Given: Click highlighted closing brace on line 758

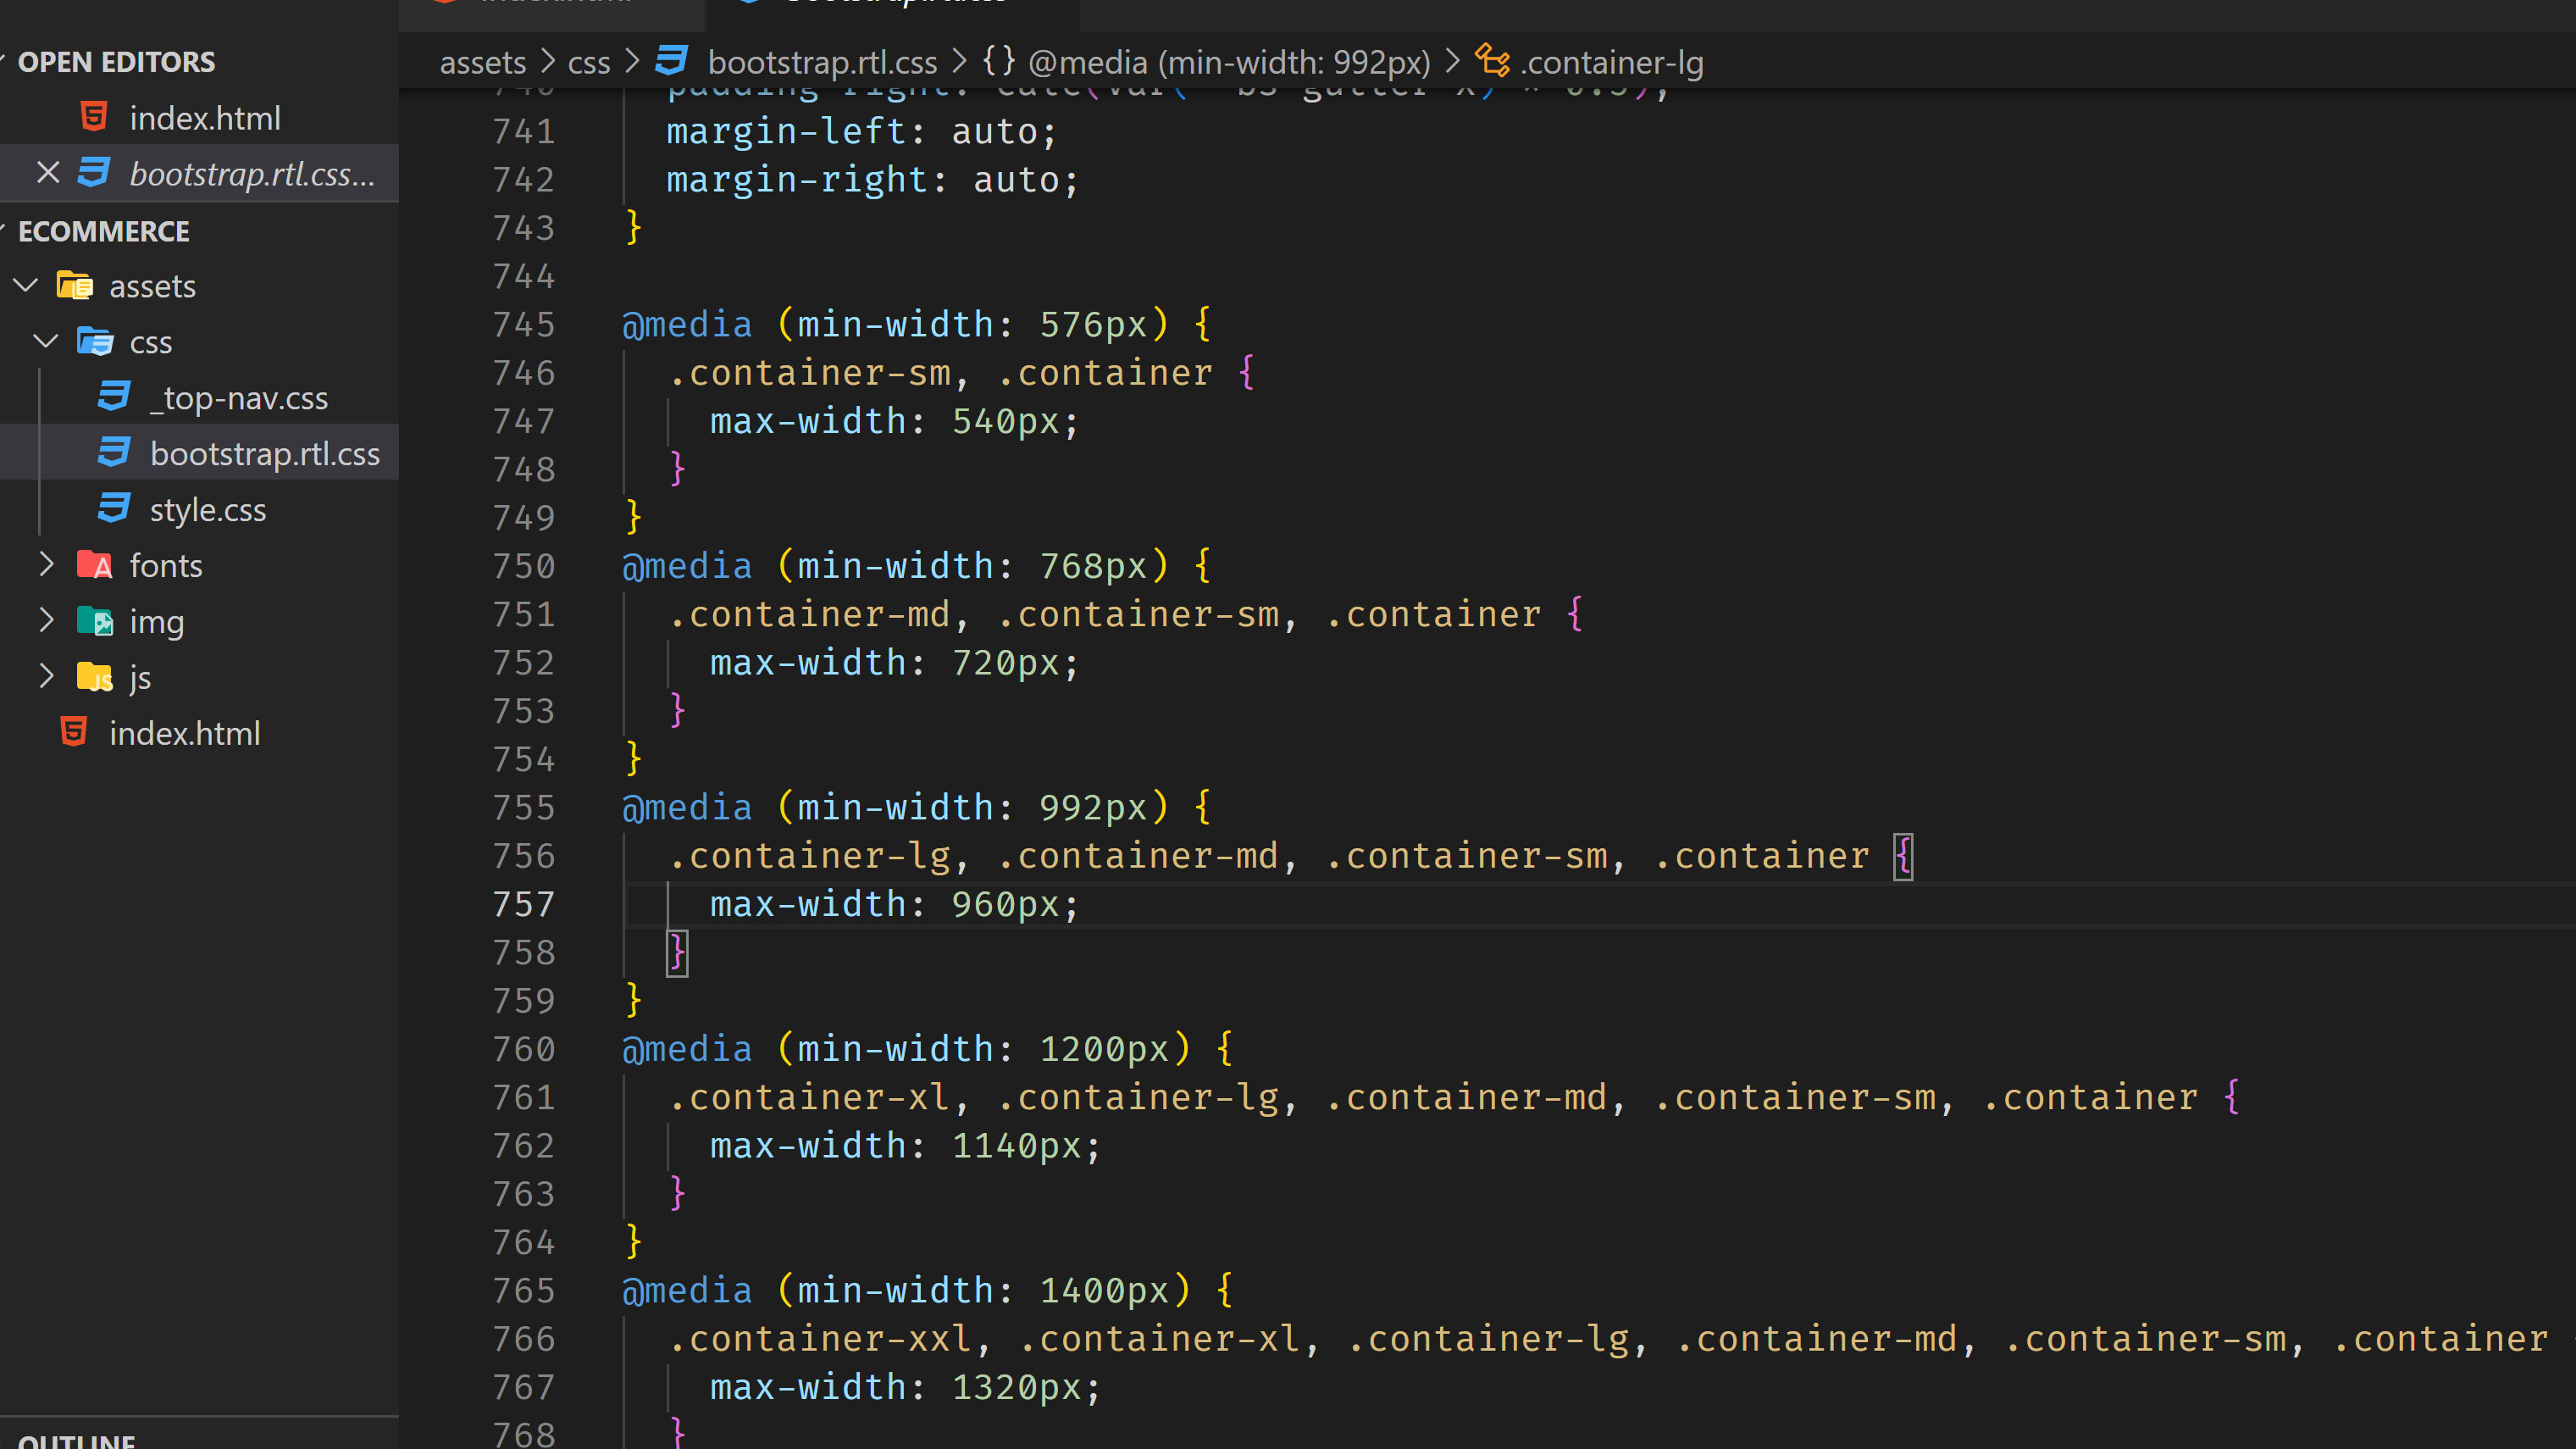Looking at the screenshot, I should click(677, 953).
